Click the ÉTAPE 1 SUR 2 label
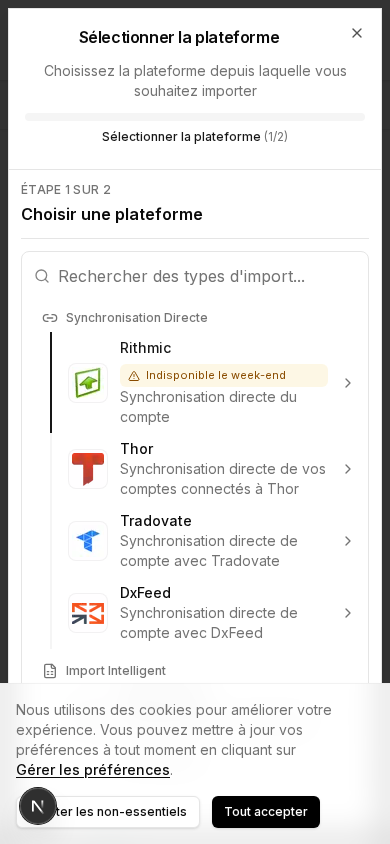The image size is (390, 844). click(66, 189)
